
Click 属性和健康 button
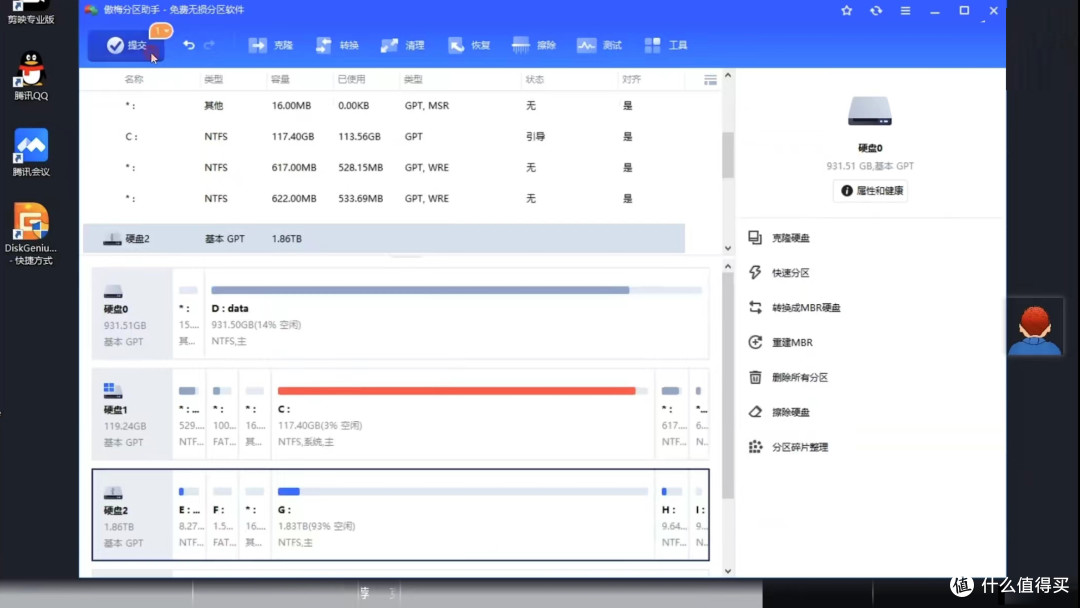pyautogui.click(x=871, y=191)
